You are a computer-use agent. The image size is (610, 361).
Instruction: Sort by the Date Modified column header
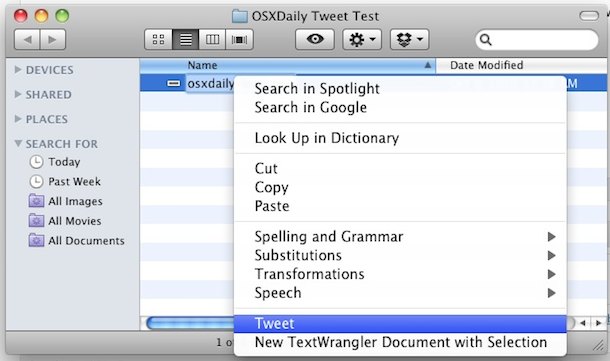(521, 65)
